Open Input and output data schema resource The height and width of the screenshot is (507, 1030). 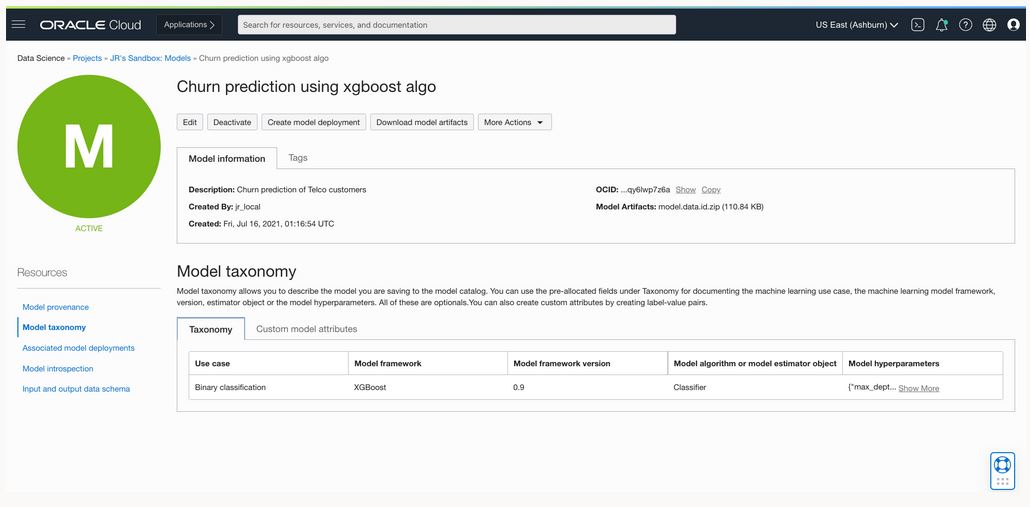point(76,389)
